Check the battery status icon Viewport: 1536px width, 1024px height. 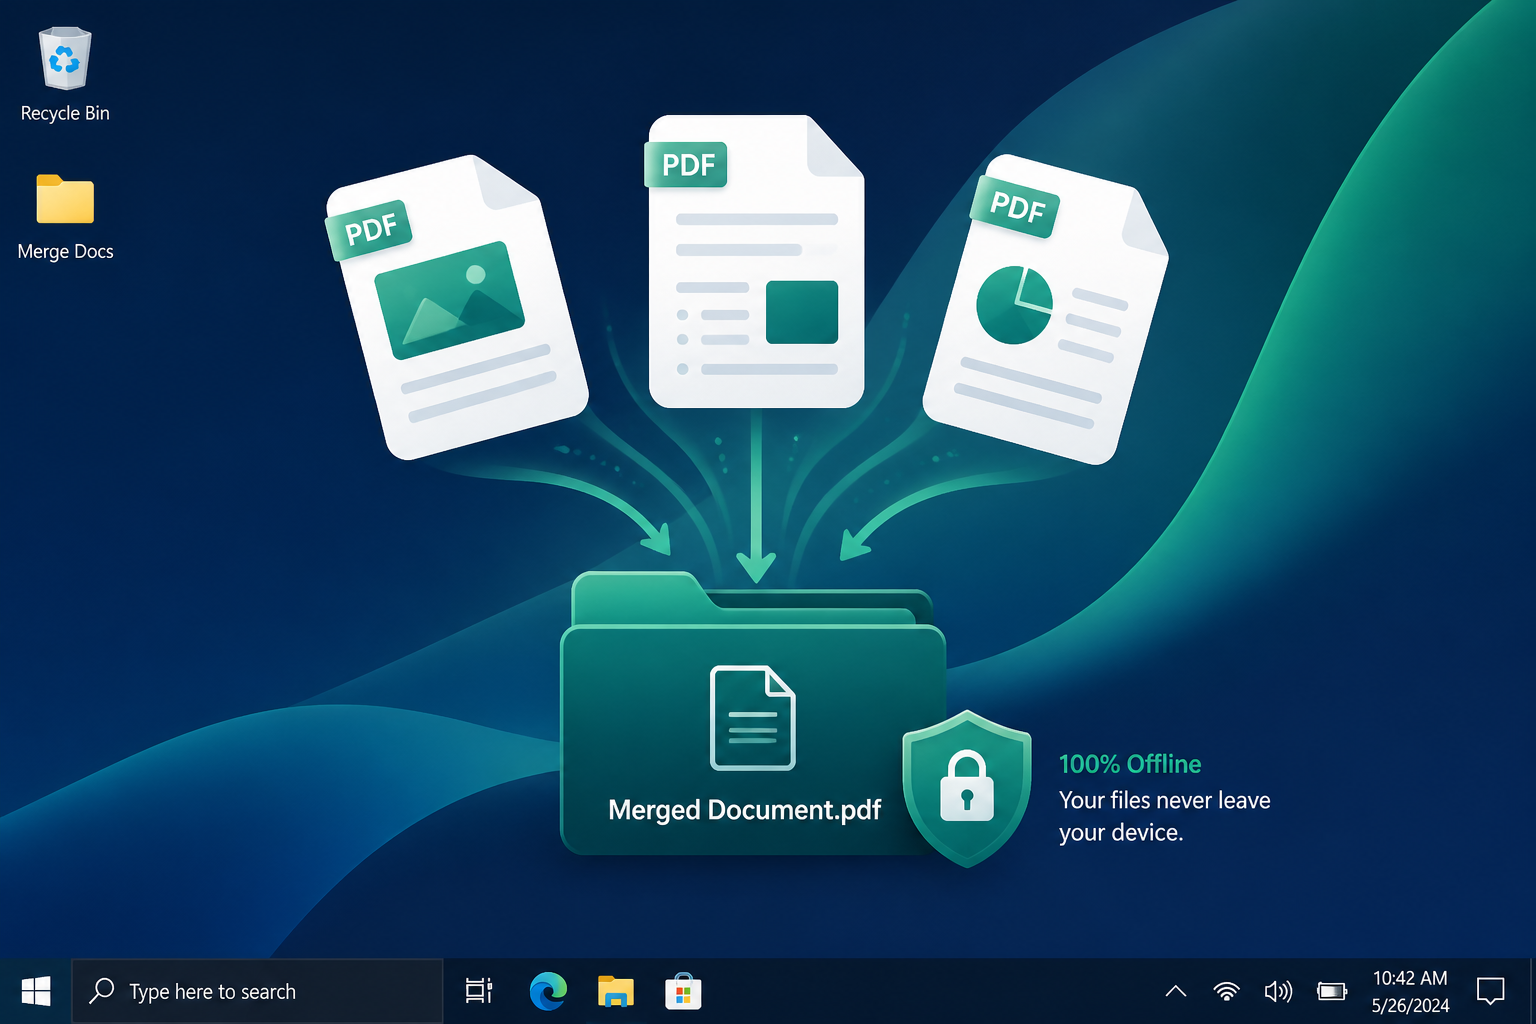click(x=1332, y=991)
